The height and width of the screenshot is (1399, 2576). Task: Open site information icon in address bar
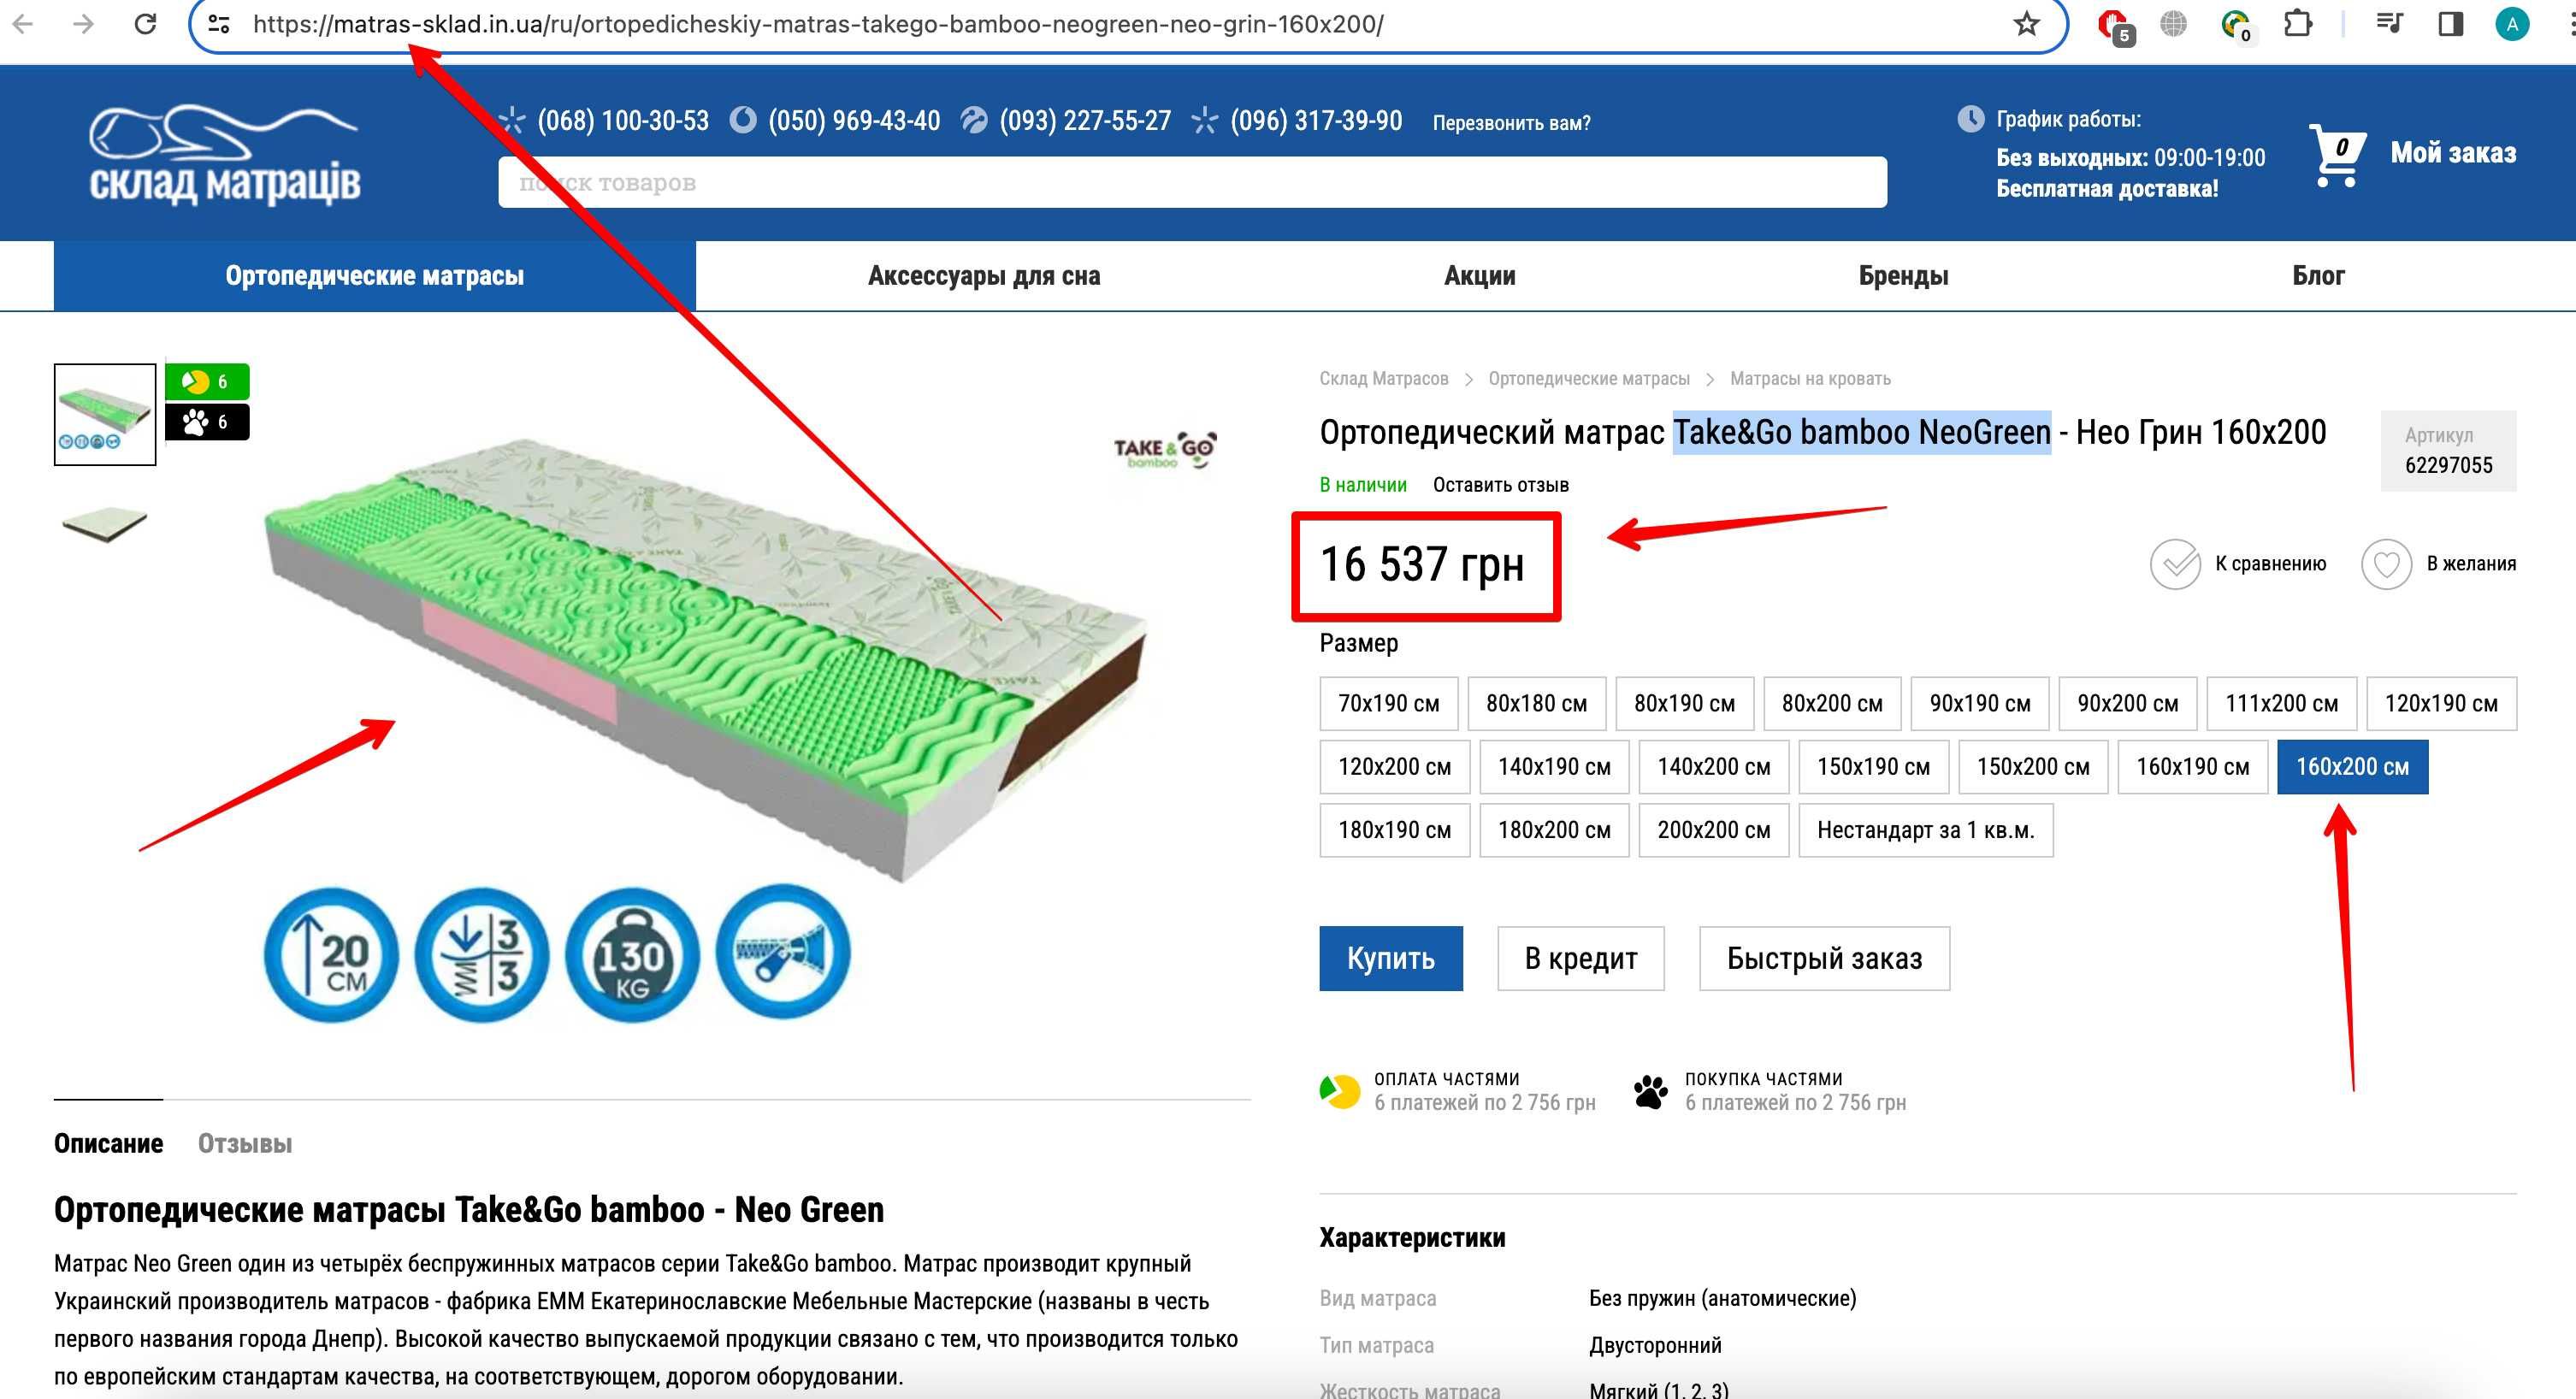click(218, 24)
